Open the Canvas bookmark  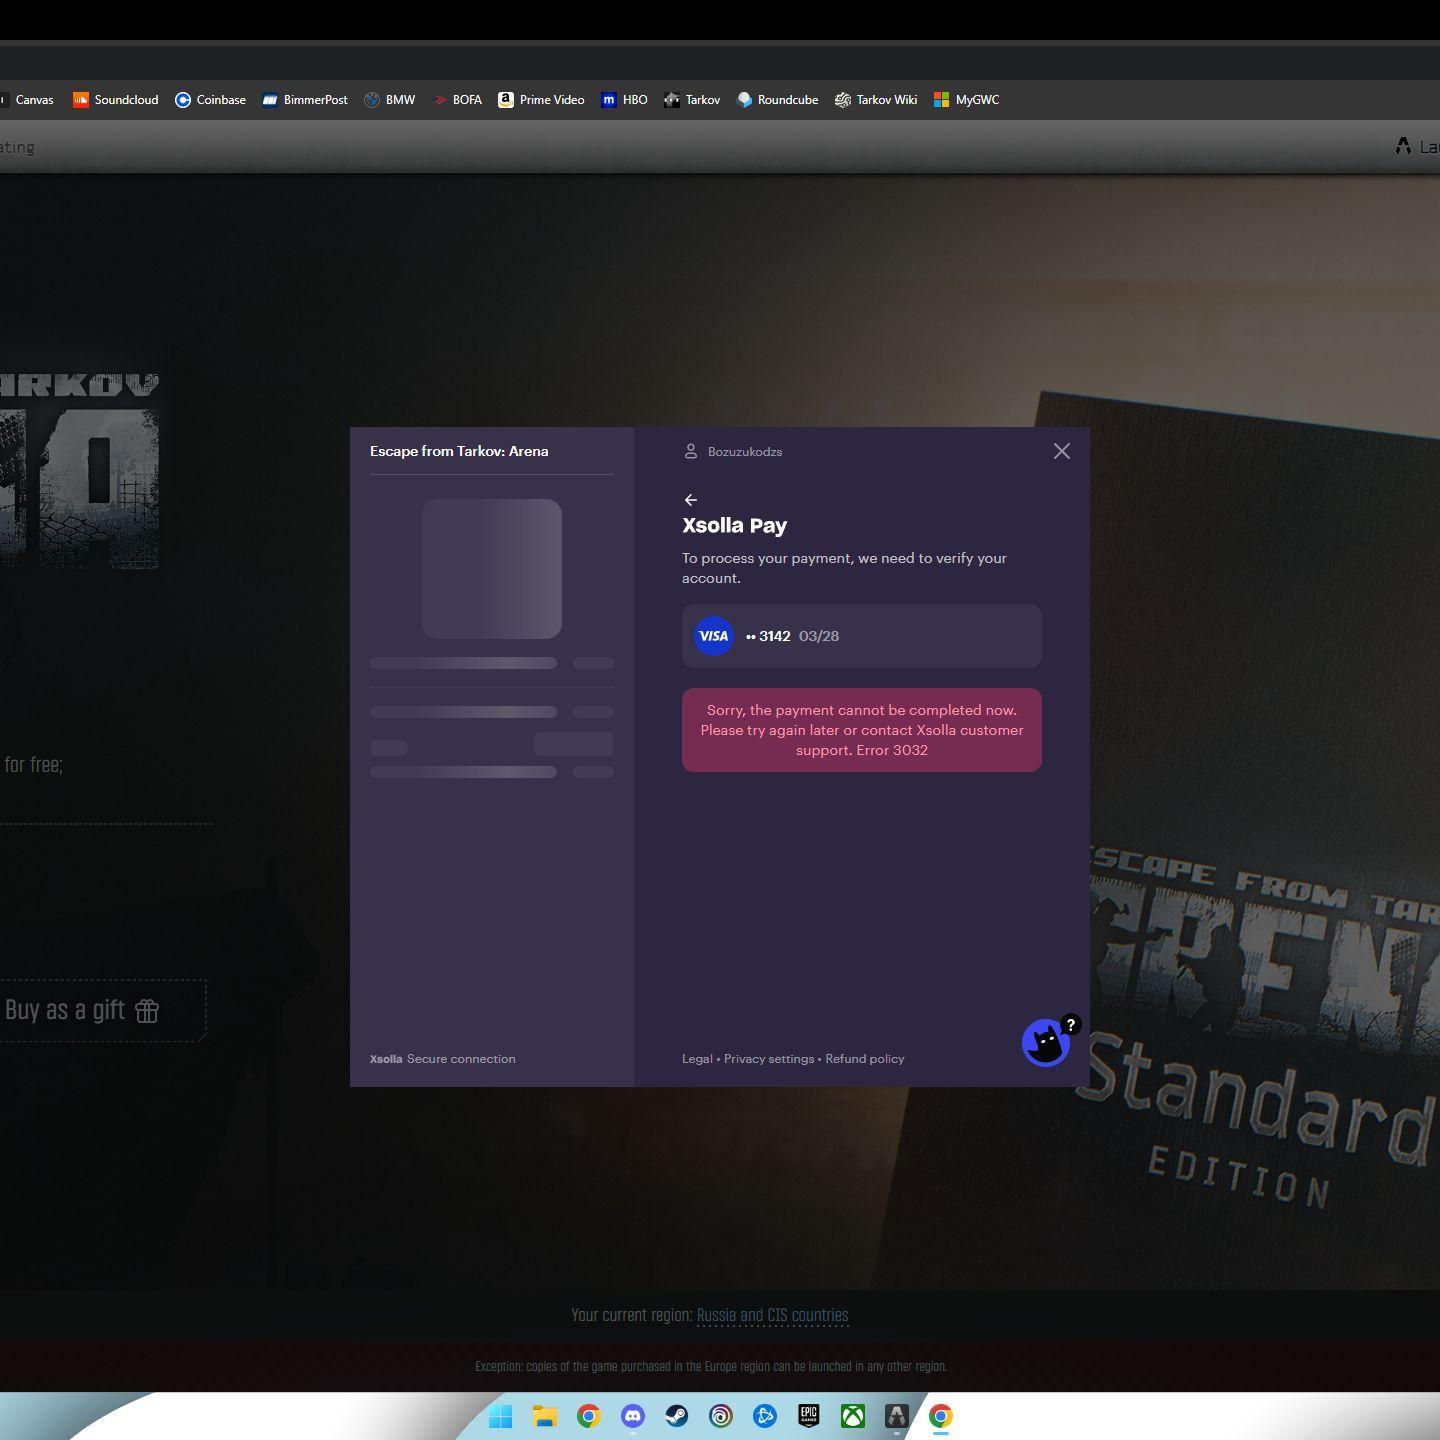27,100
